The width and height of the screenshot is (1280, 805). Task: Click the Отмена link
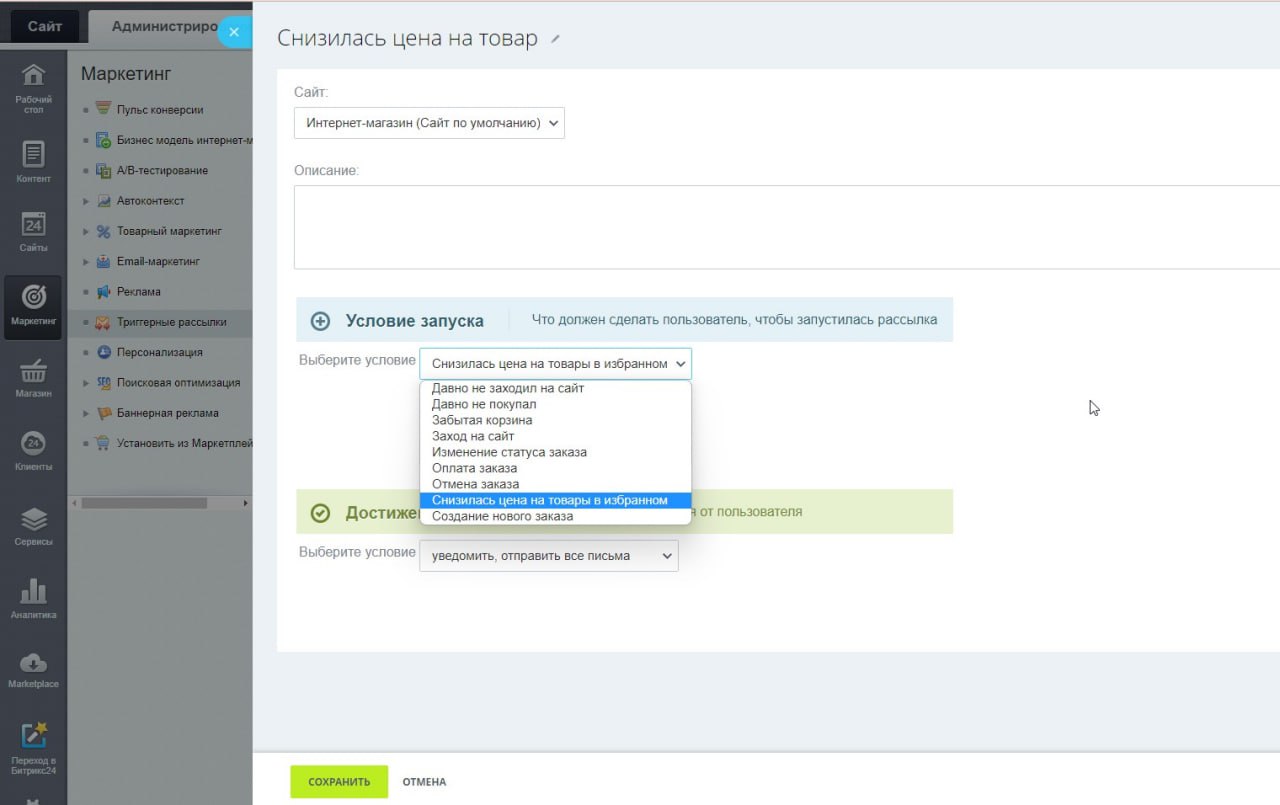point(424,782)
